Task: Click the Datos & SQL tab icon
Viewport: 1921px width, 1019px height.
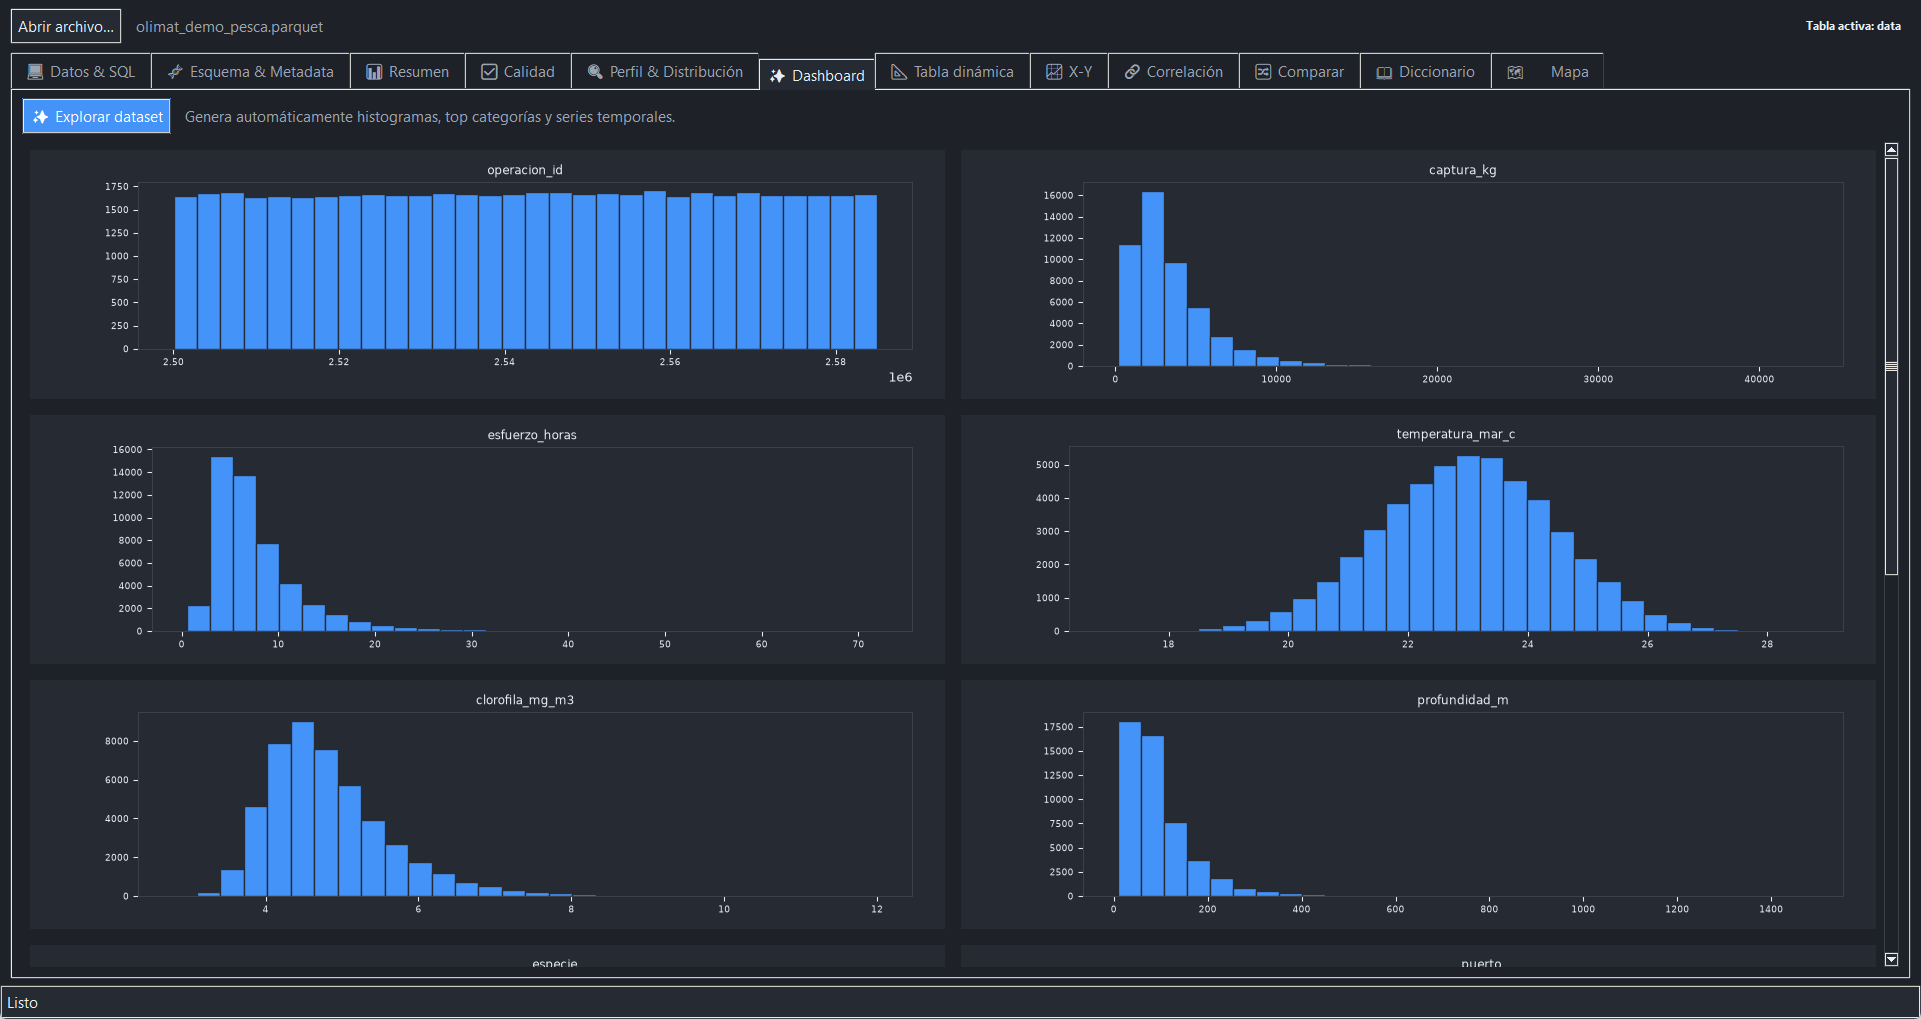Action: 36,72
